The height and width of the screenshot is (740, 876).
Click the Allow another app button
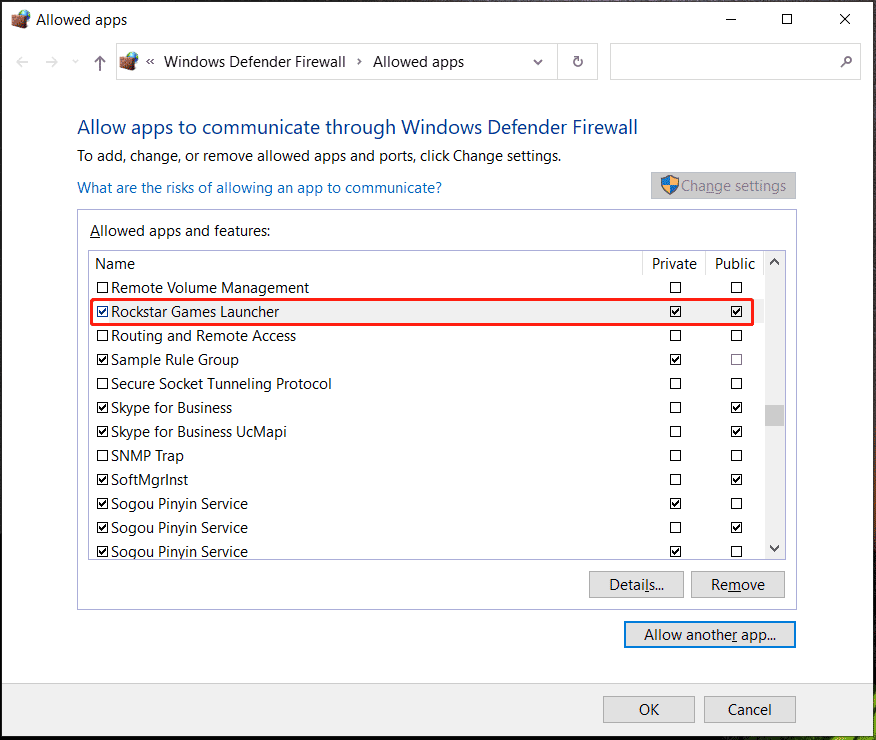709,634
